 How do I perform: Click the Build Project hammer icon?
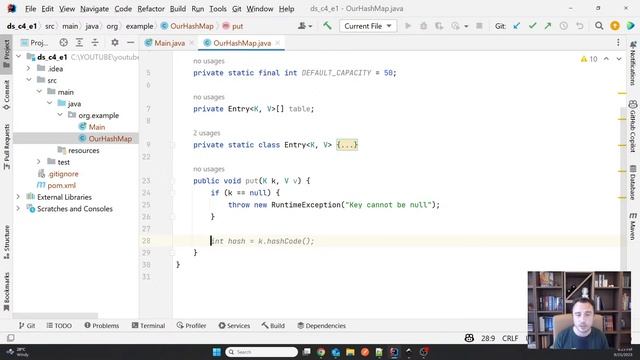click(x=327, y=26)
